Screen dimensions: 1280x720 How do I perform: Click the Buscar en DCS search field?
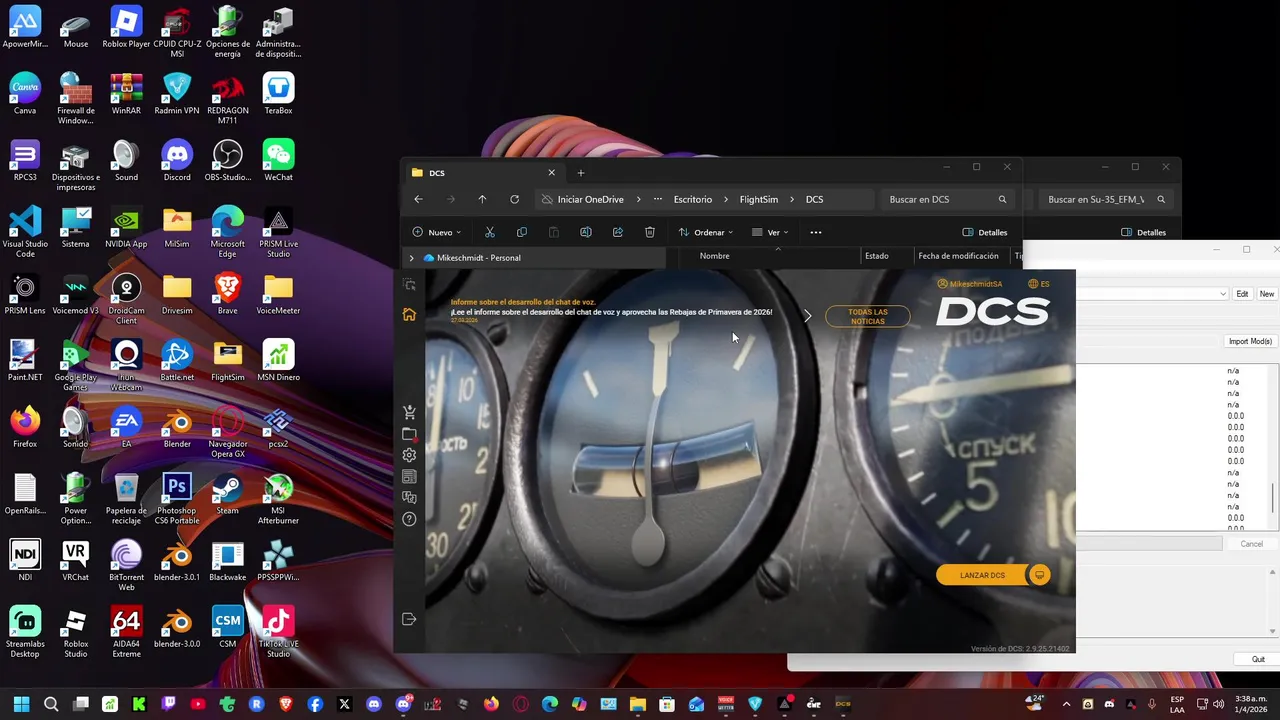pos(948,199)
